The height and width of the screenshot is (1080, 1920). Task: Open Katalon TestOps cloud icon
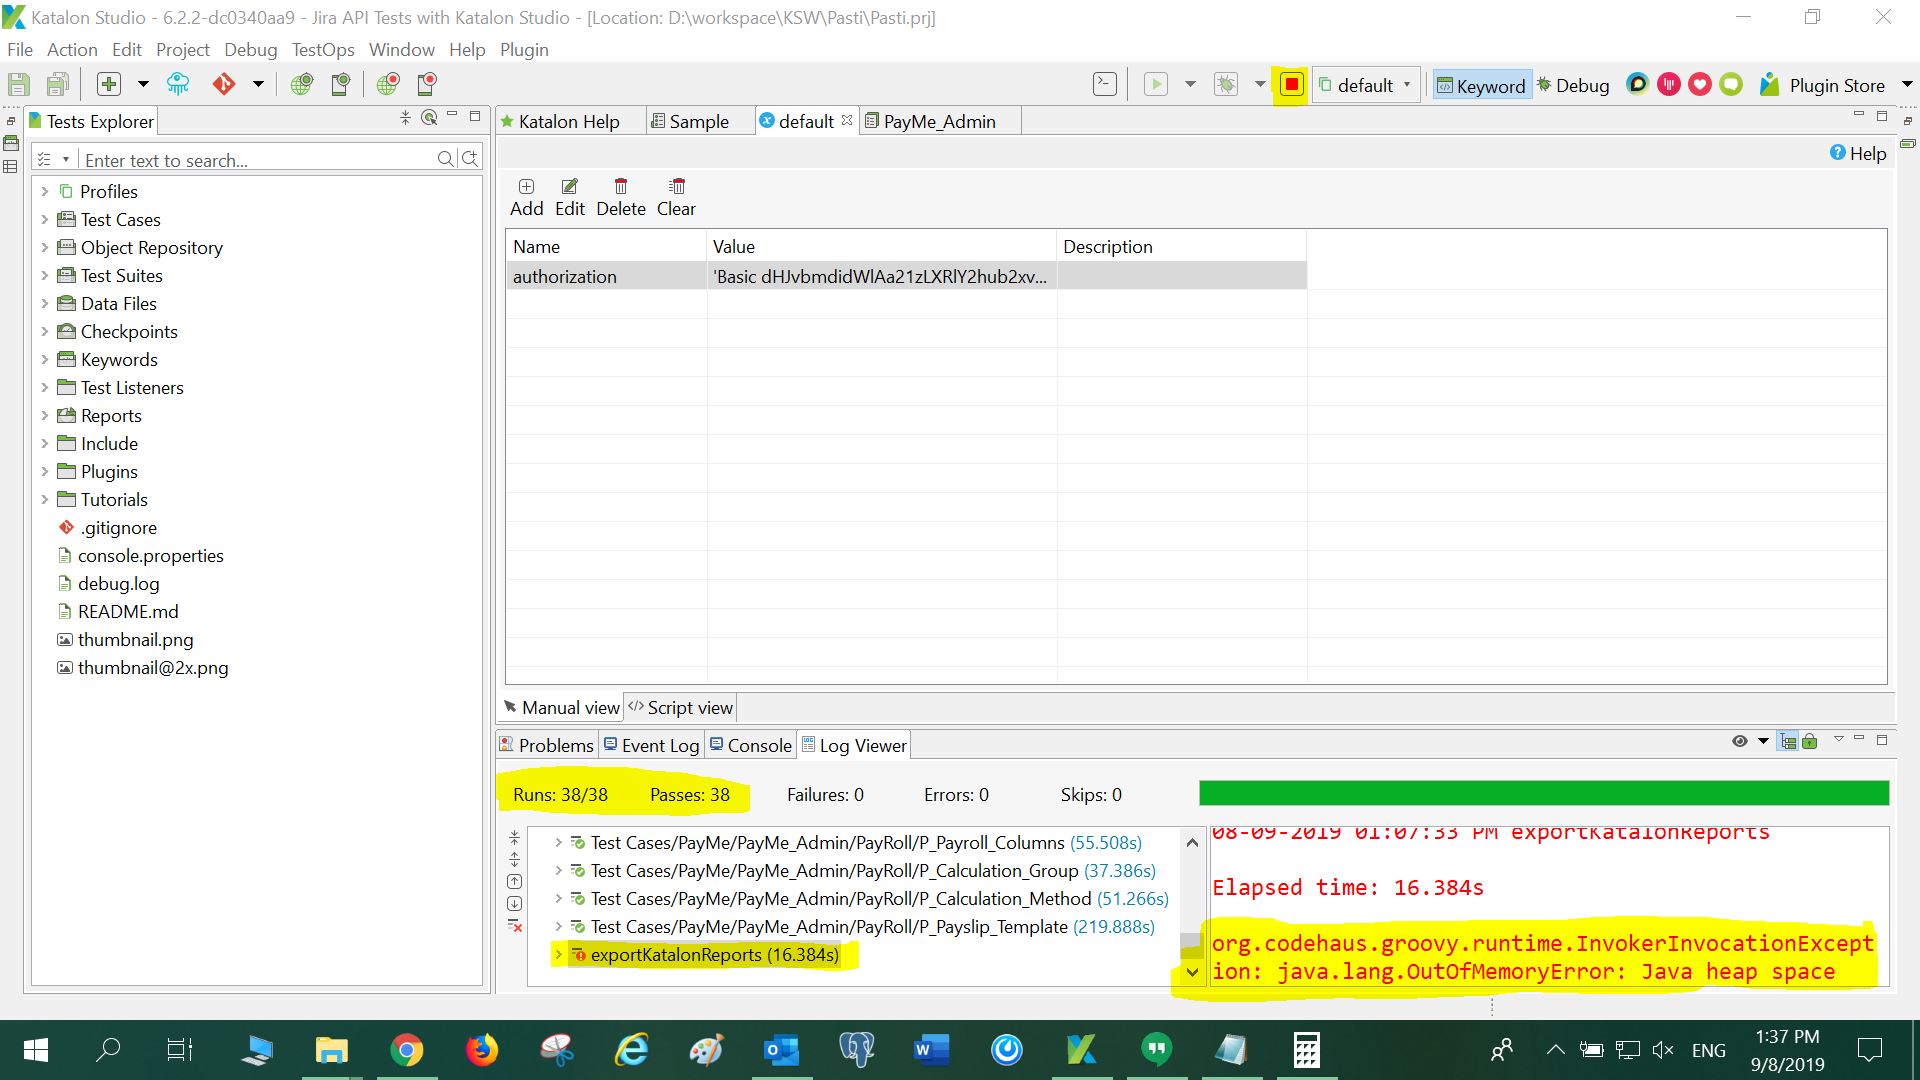(x=178, y=84)
